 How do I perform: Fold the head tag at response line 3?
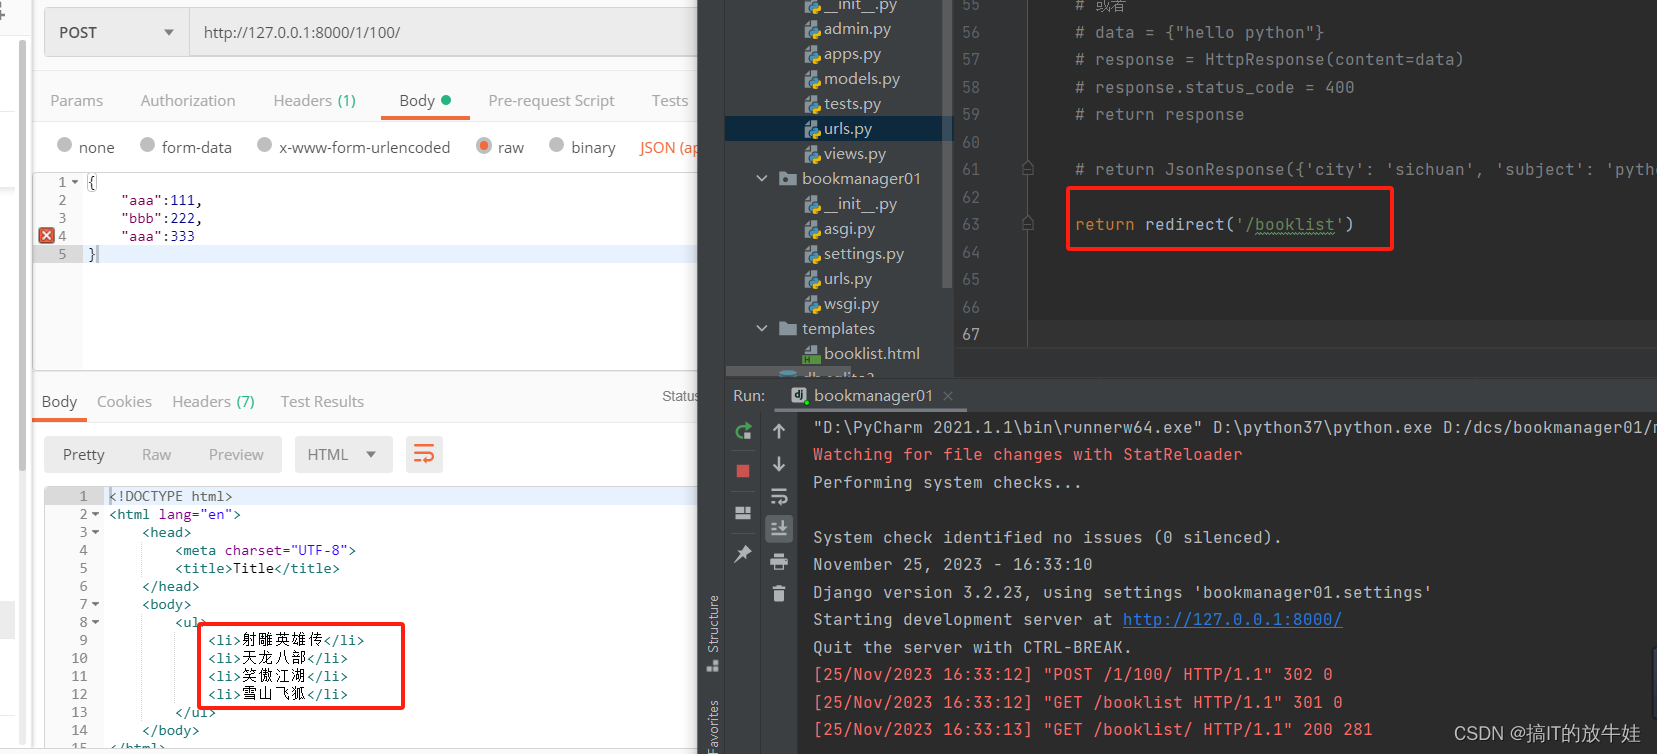coord(95,532)
